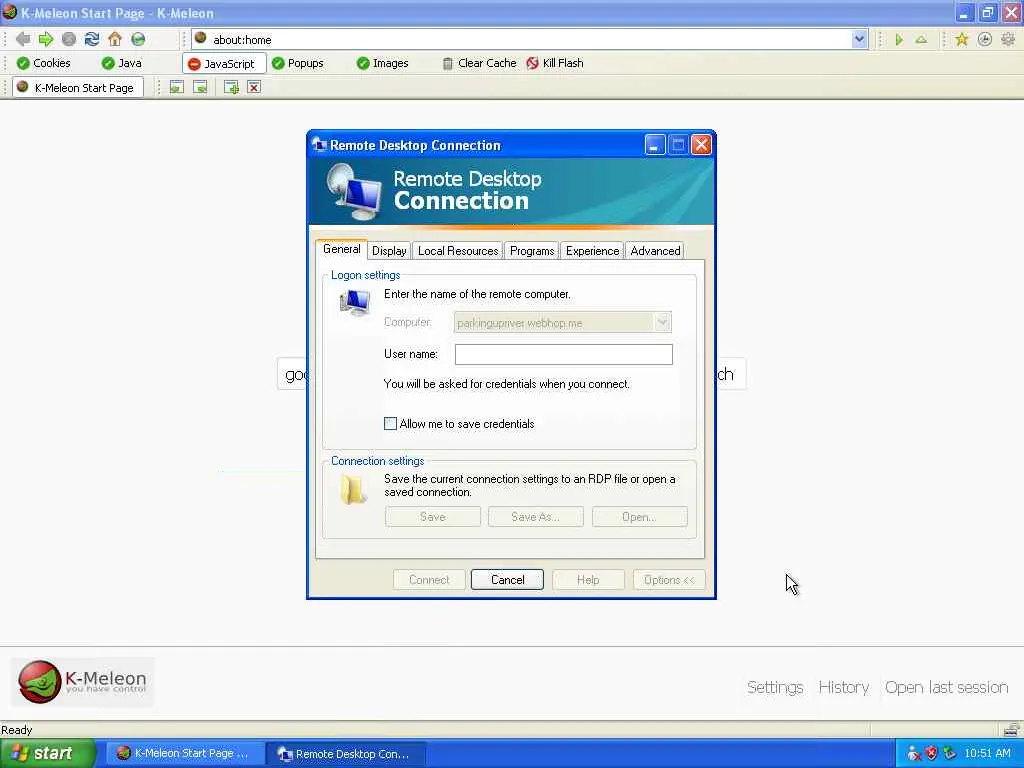Viewport: 1024px width, 768px height.
Task: Click the red security shield tray icon
Action: (932, 754)
